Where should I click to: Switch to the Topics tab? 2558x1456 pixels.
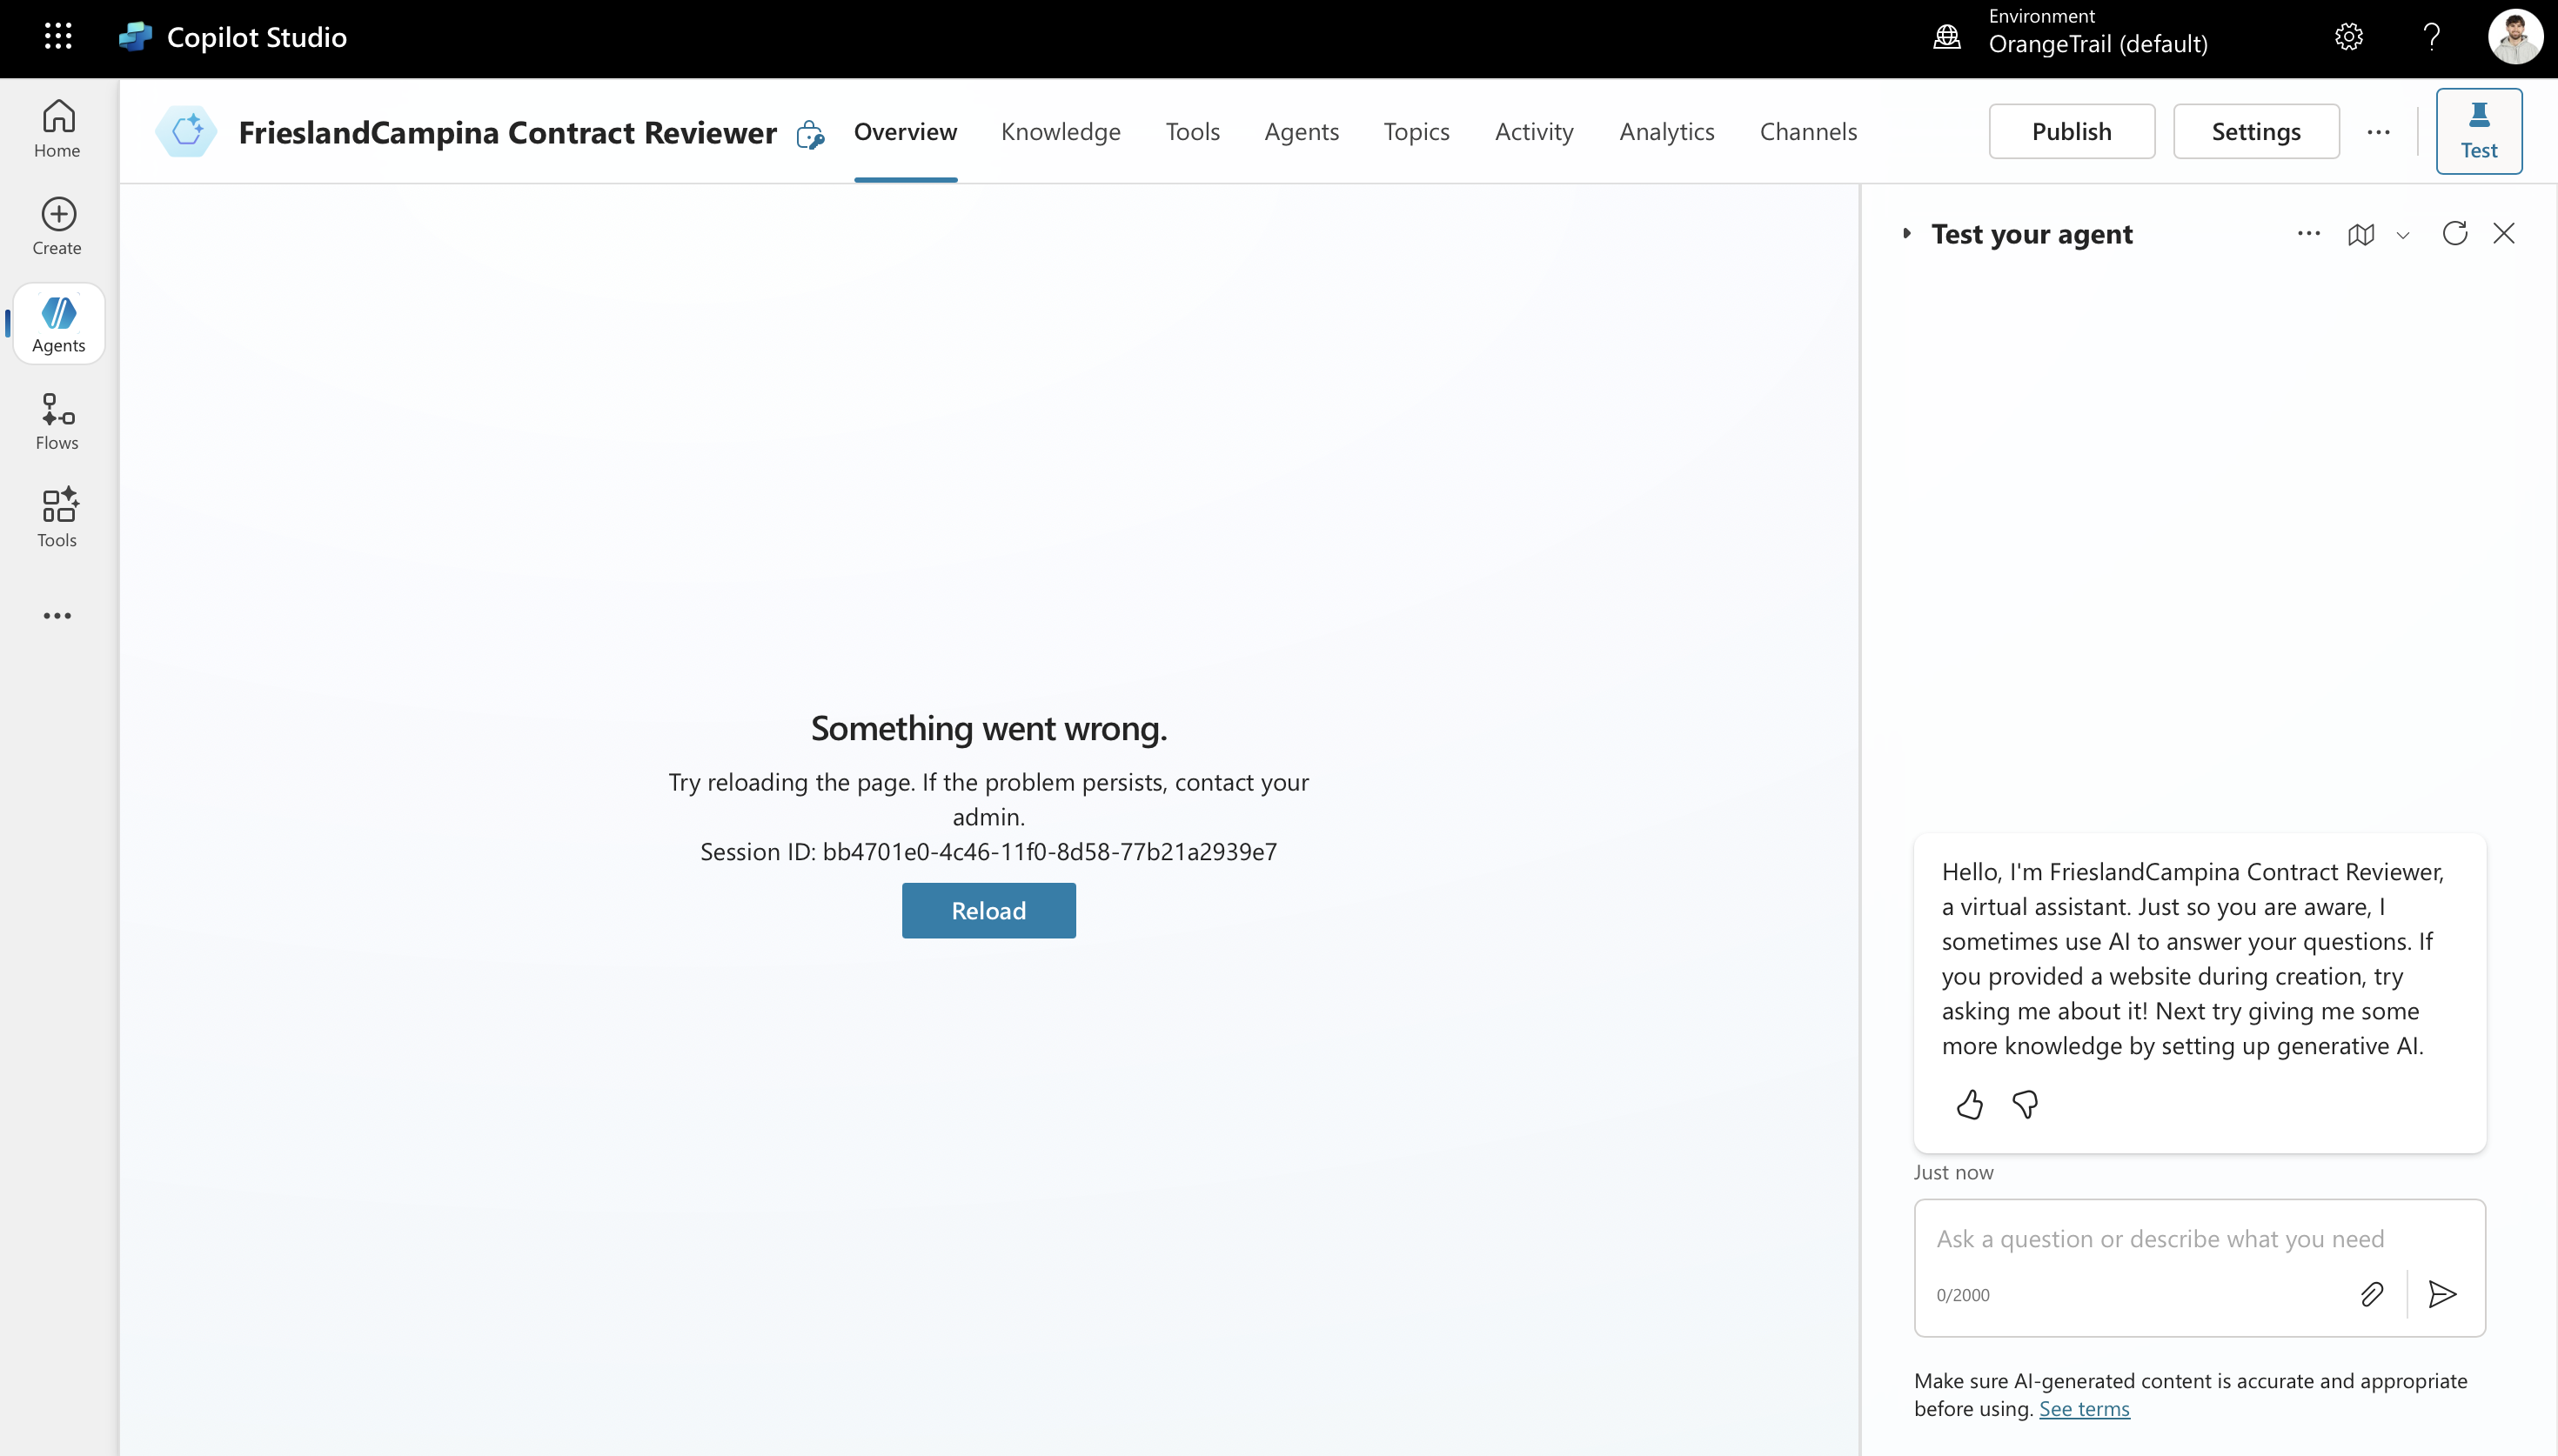pyautogui.click(x=1416, y=131)
